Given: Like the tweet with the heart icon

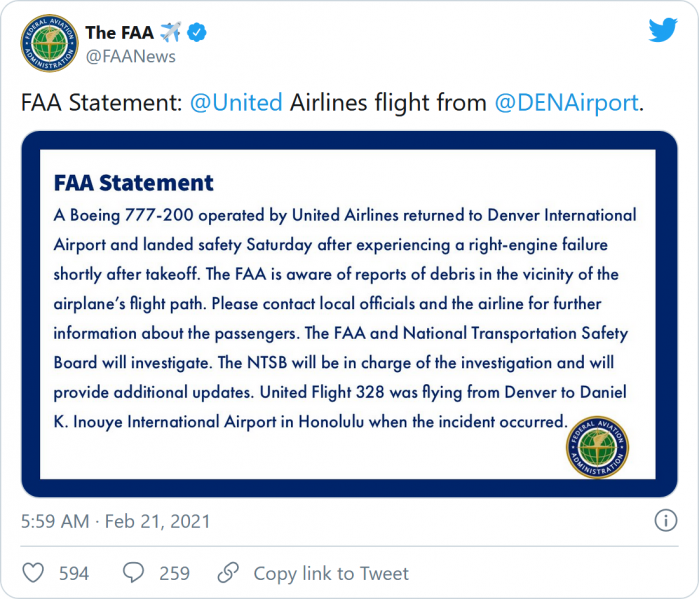Looking at the screenshot, I should coord(33,573).
